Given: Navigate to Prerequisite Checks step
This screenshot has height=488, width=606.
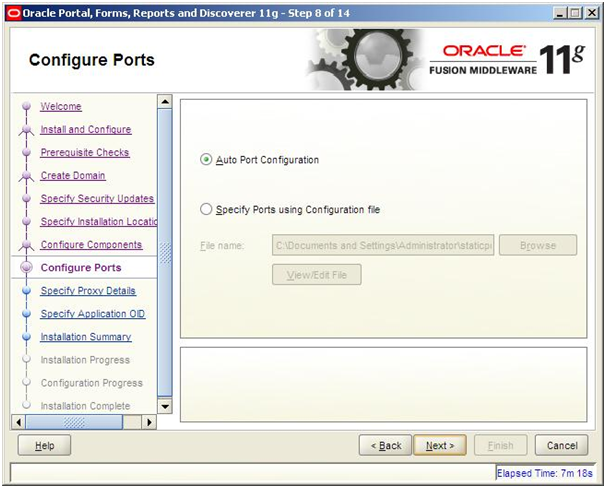Looking at the screenshot, I should [84, 153].
